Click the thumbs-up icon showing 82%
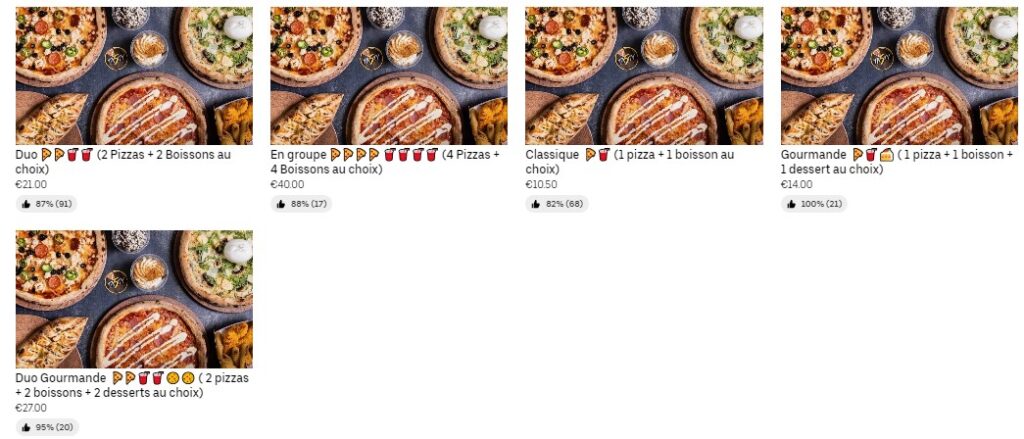The width and height of the screenshot is (1024, 439). 536,204
